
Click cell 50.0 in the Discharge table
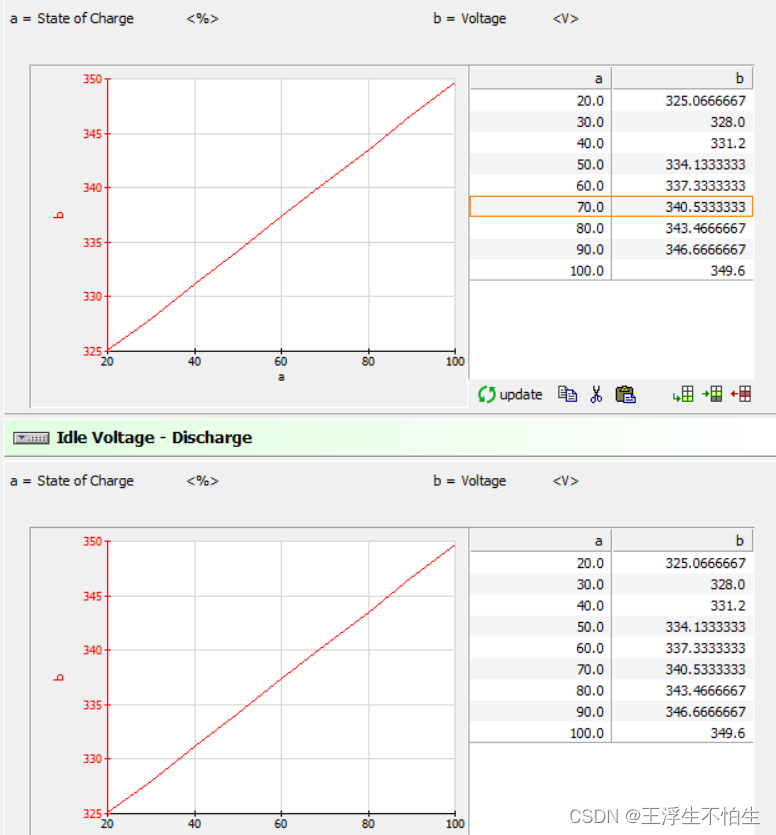point(541,627)
